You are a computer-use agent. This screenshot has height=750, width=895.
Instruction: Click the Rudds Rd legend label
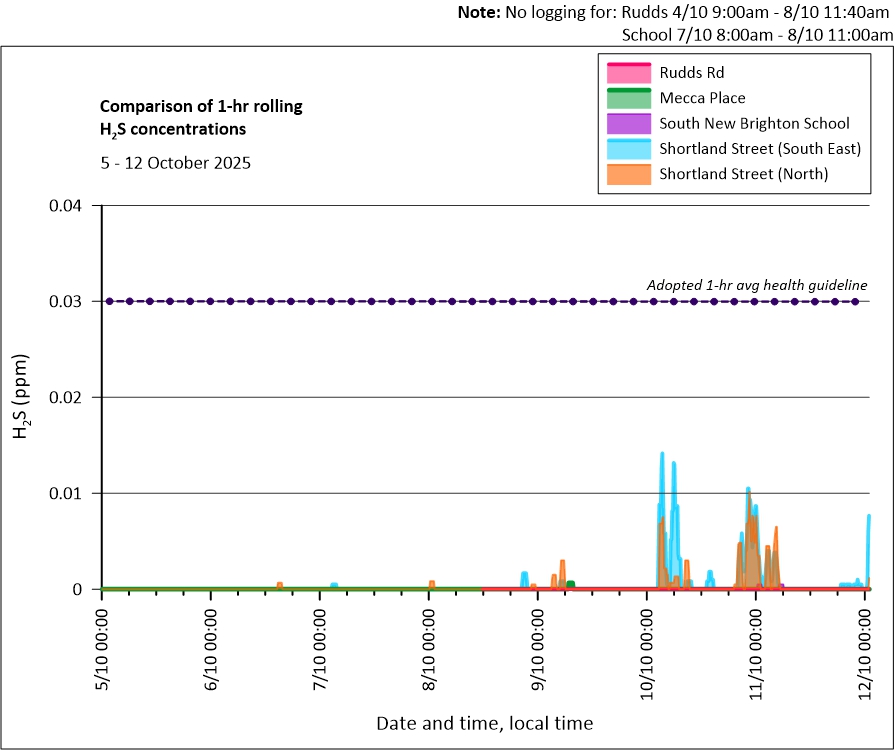pyautogui.click(x=692, y=73)
